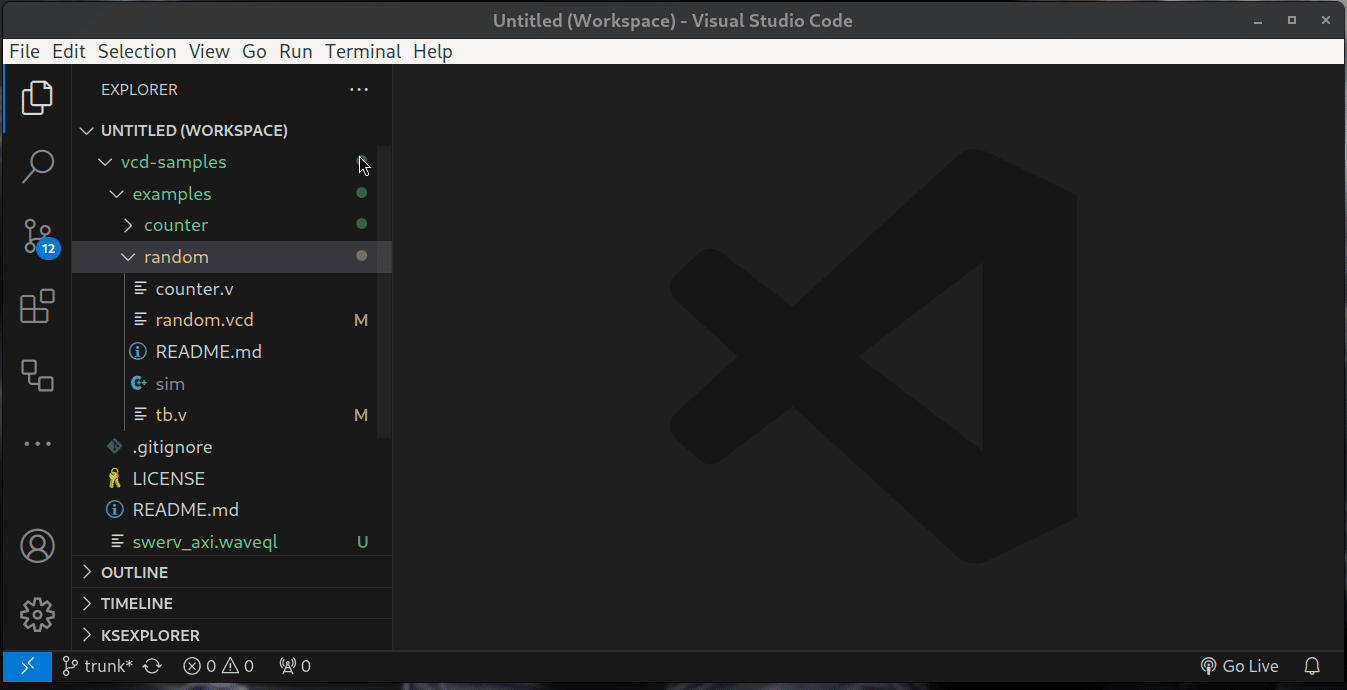Click the info icon of README.md below LICENSE
This screenshot has width=1347, height=690.
[115, 510]
